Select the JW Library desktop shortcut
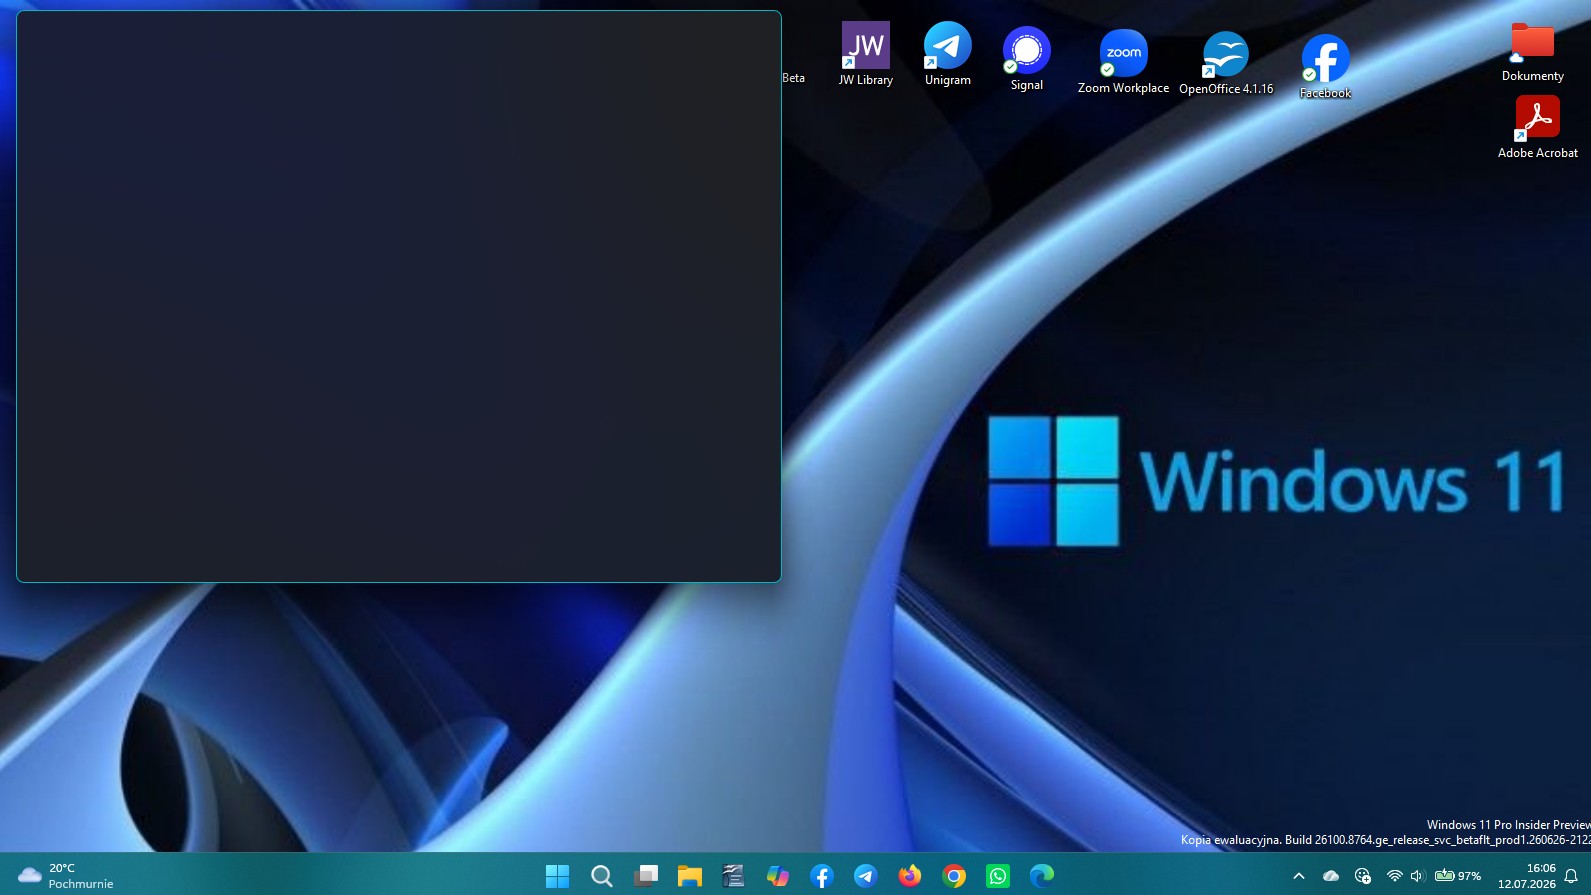Screen dimensions: 1591x895 pos(865,54)
